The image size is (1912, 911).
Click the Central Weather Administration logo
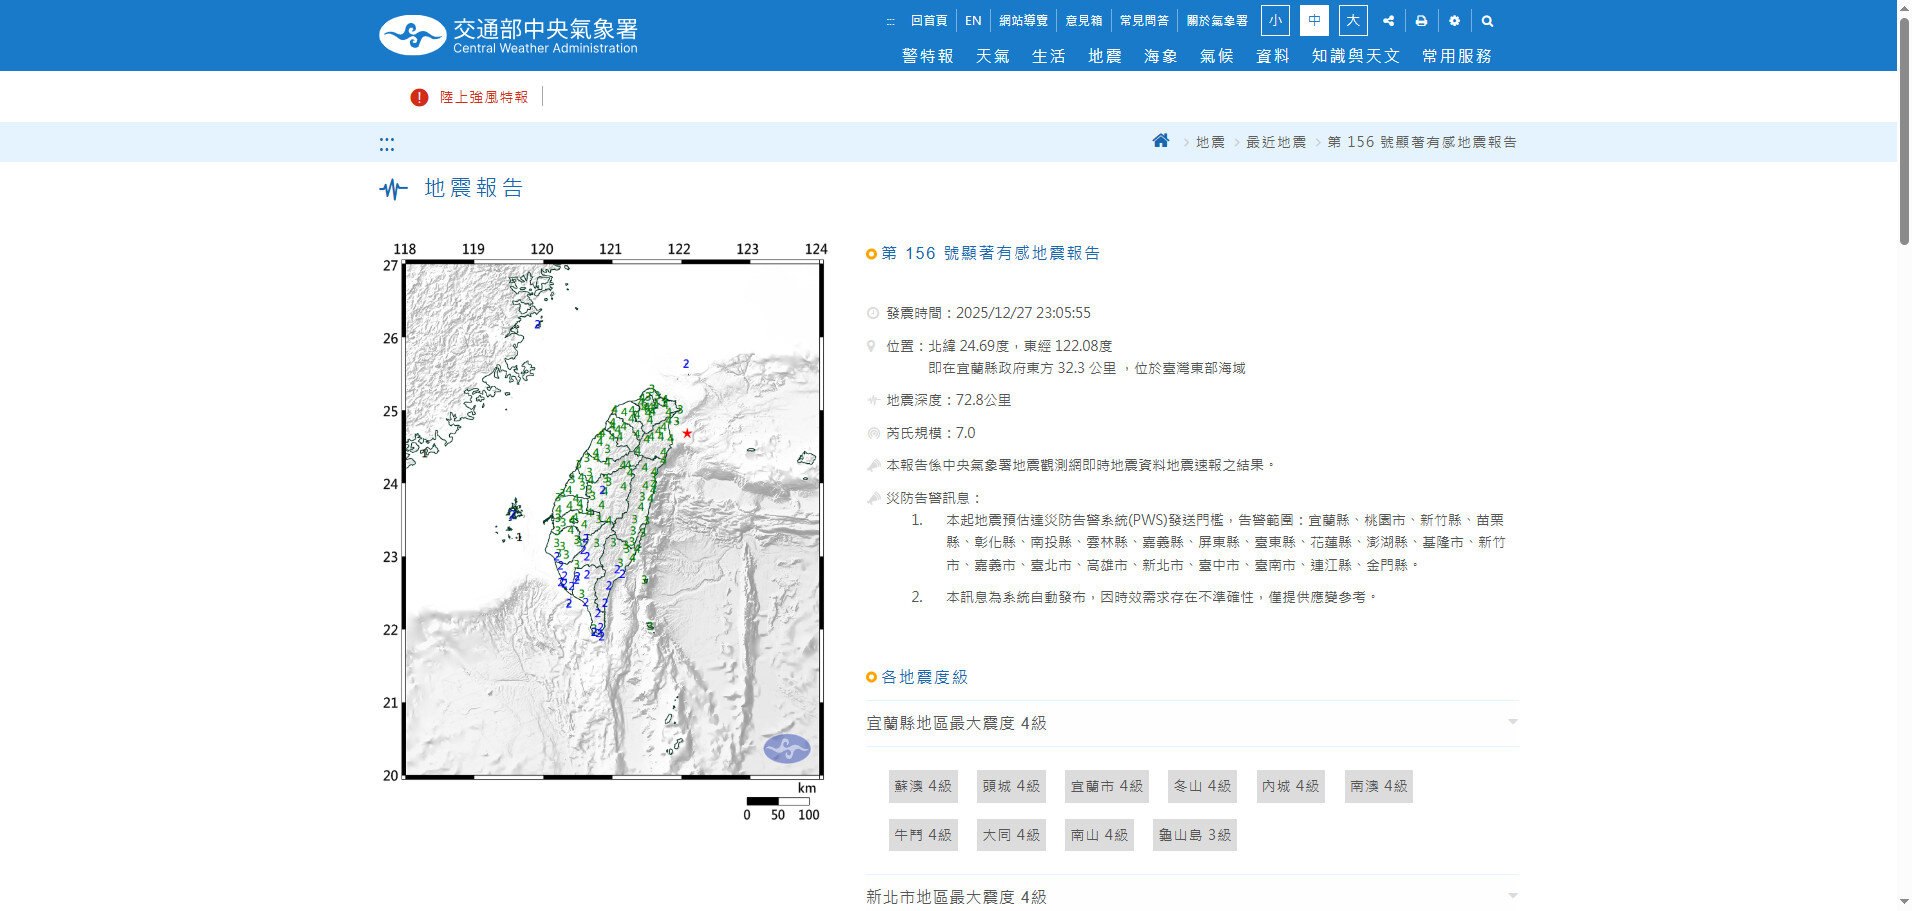(x=411, y=33)
